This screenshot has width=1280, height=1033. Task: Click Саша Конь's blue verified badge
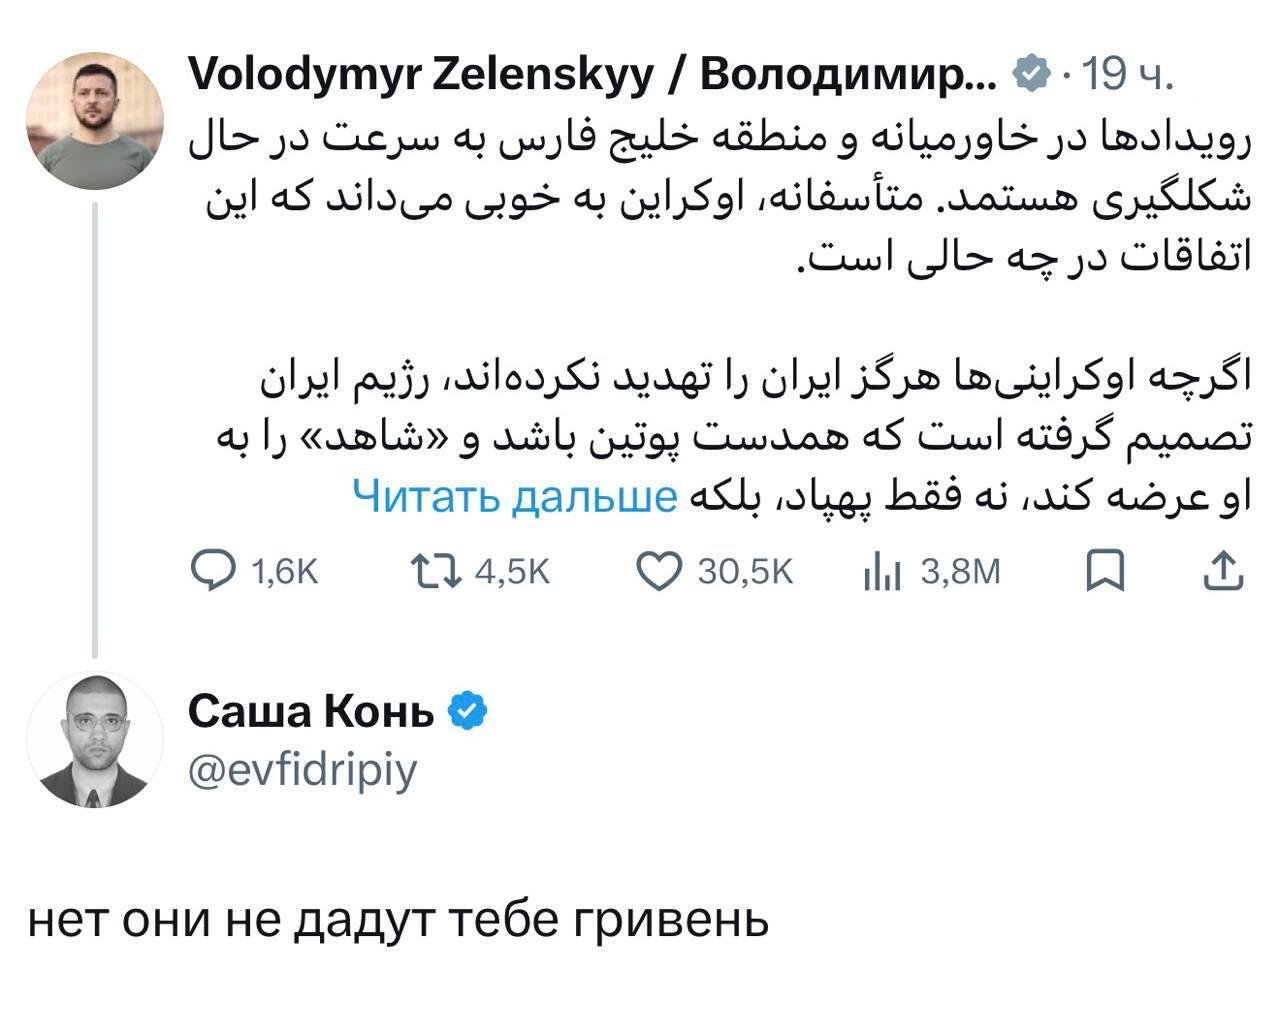tap(467, 711)
